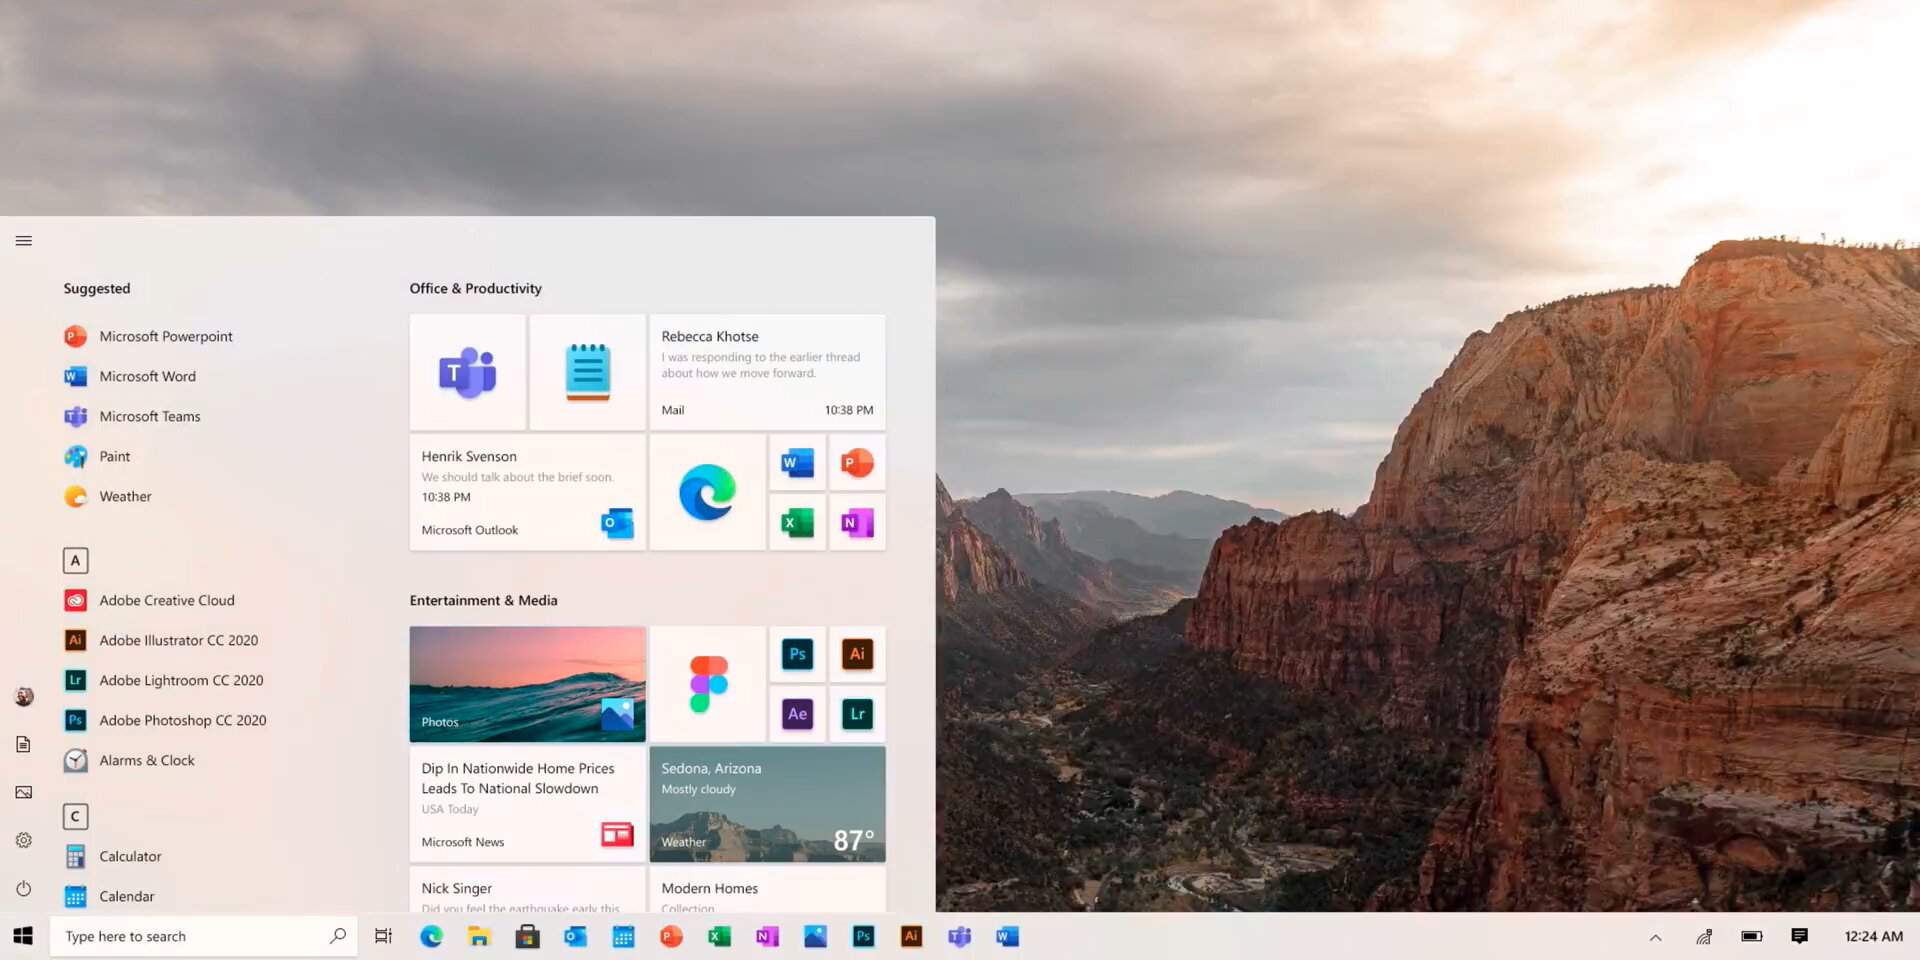Click the After Effects small tile
The image size is (1920, 960).
click(x=797, y=714)
